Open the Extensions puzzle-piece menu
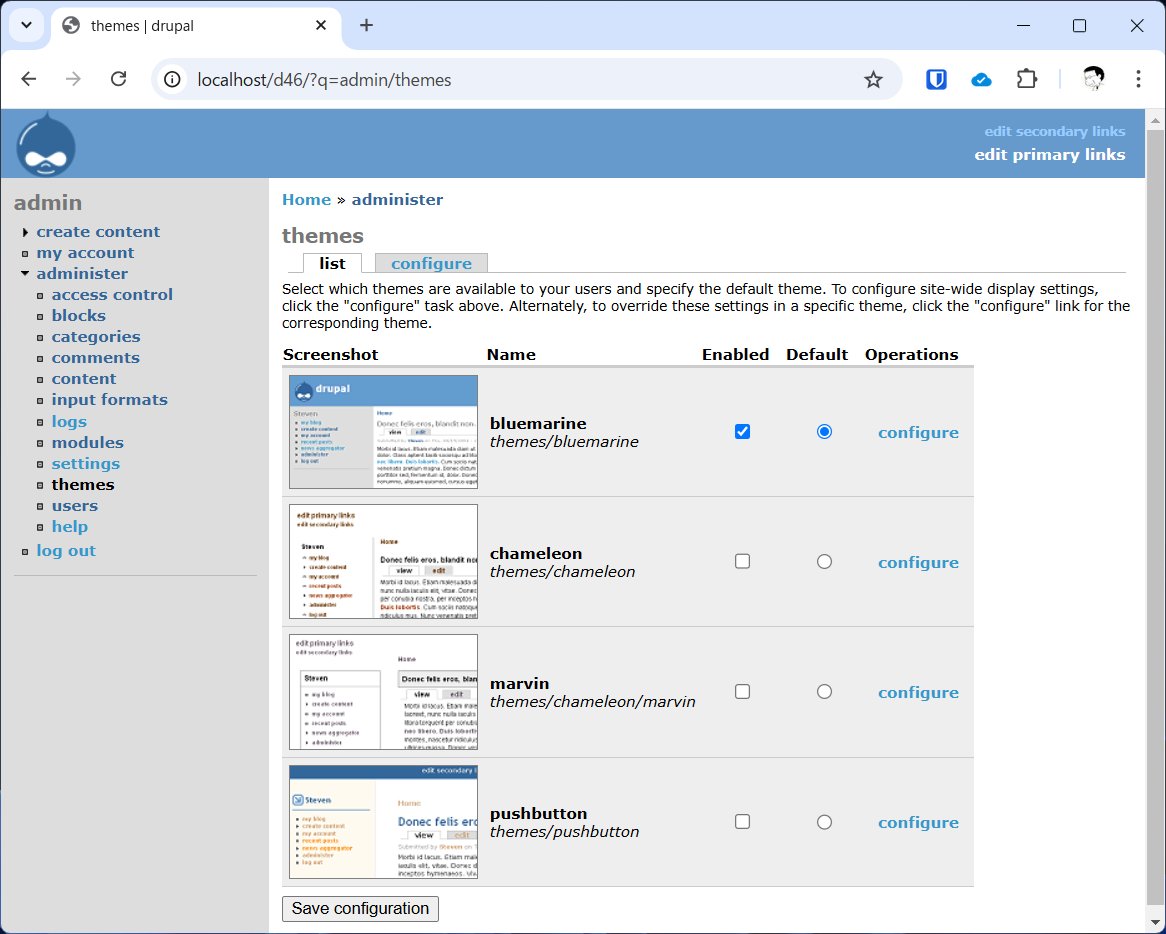The image size is (1166, 934). (1027, 79)
